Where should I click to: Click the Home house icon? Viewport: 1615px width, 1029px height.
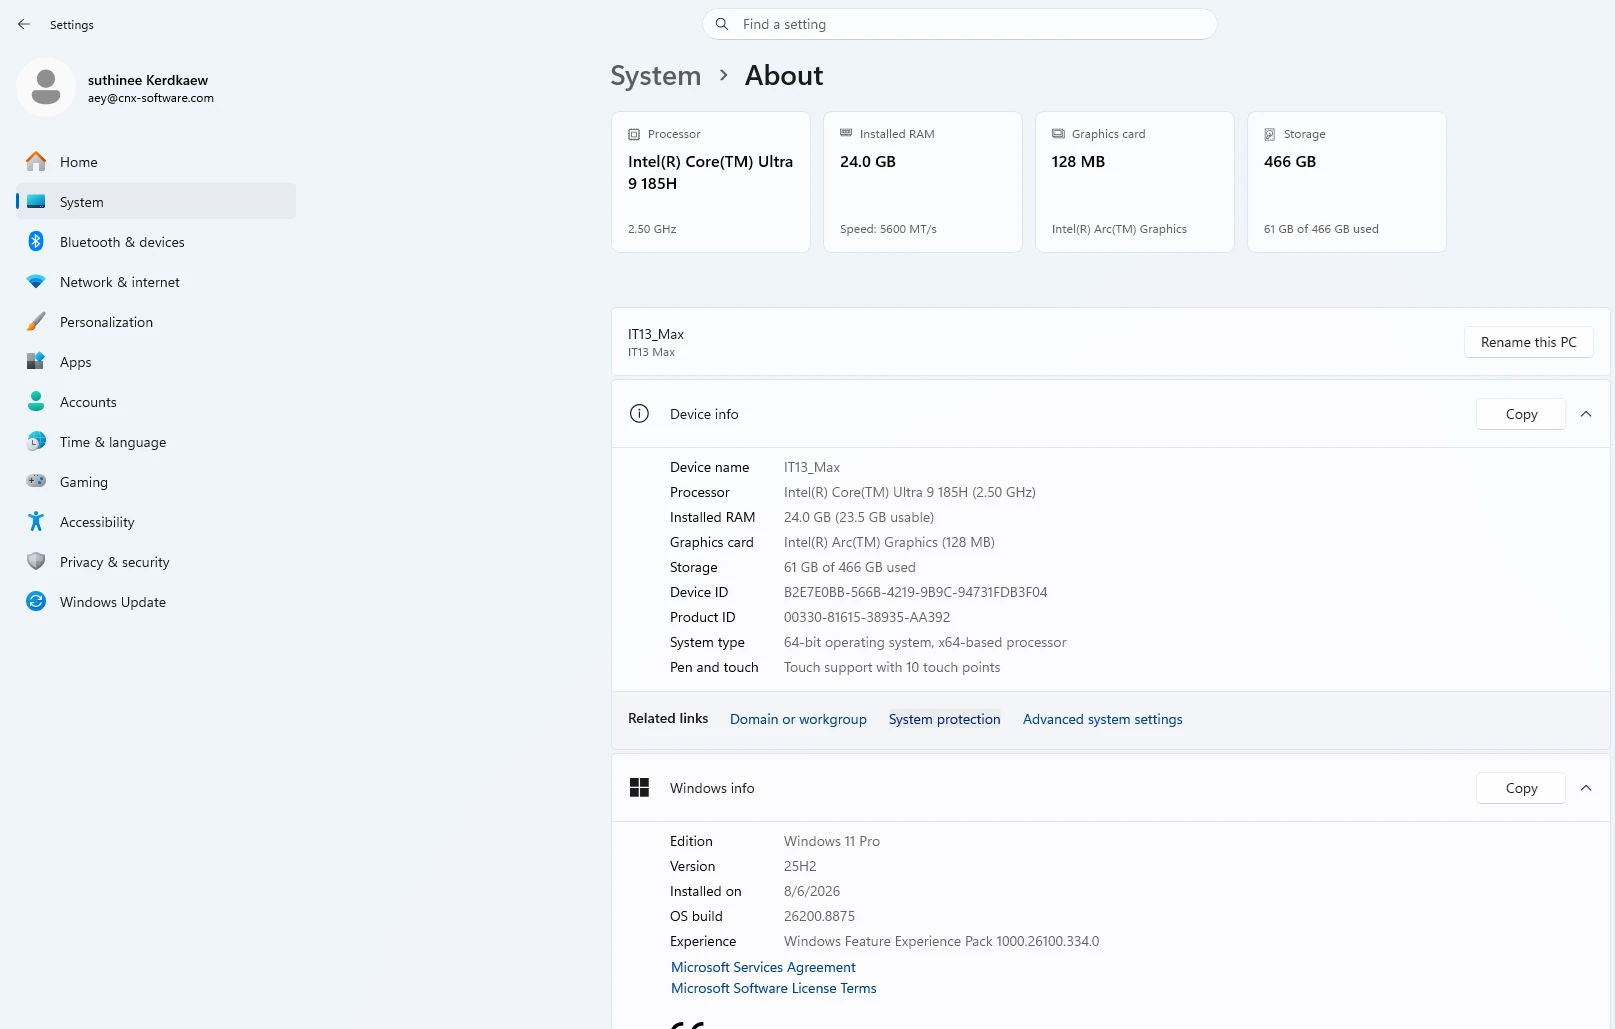coord(36,161)
